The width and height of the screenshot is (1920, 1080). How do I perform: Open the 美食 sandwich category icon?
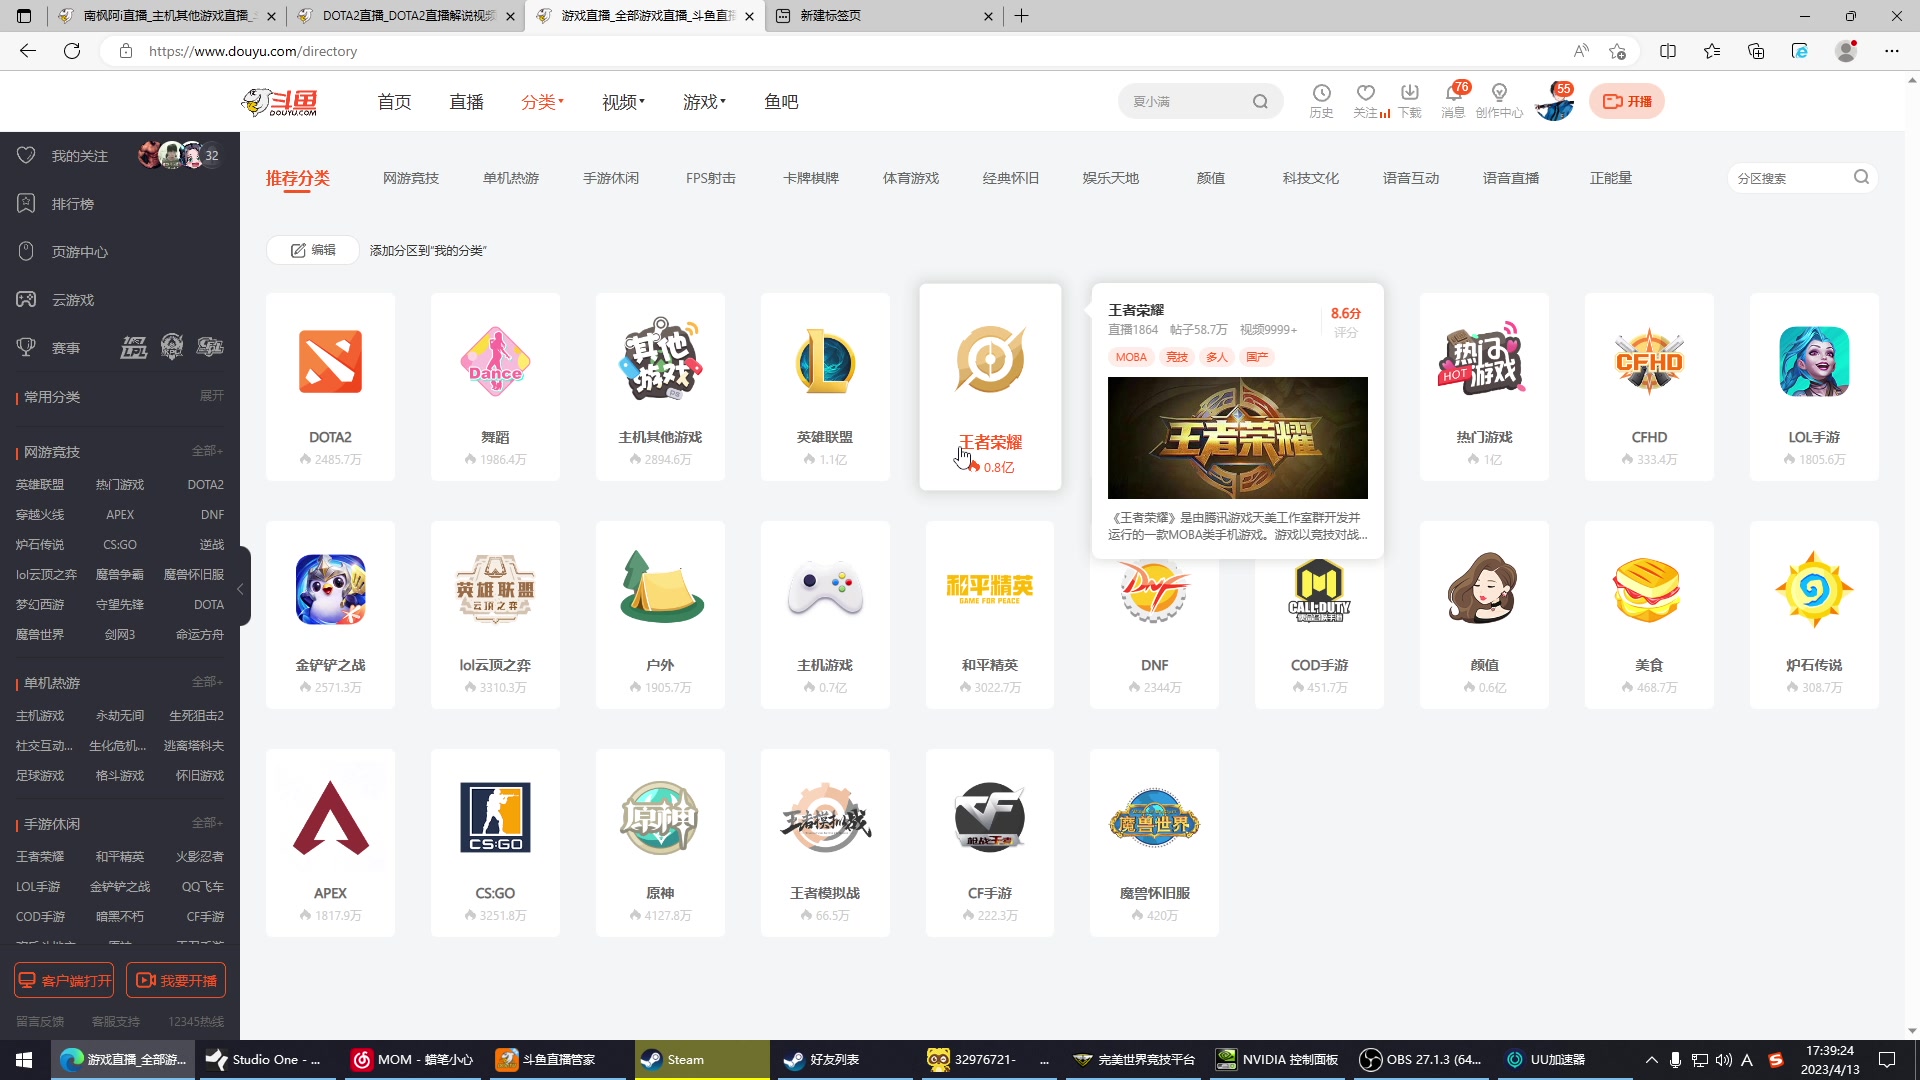pos(1649,589)
